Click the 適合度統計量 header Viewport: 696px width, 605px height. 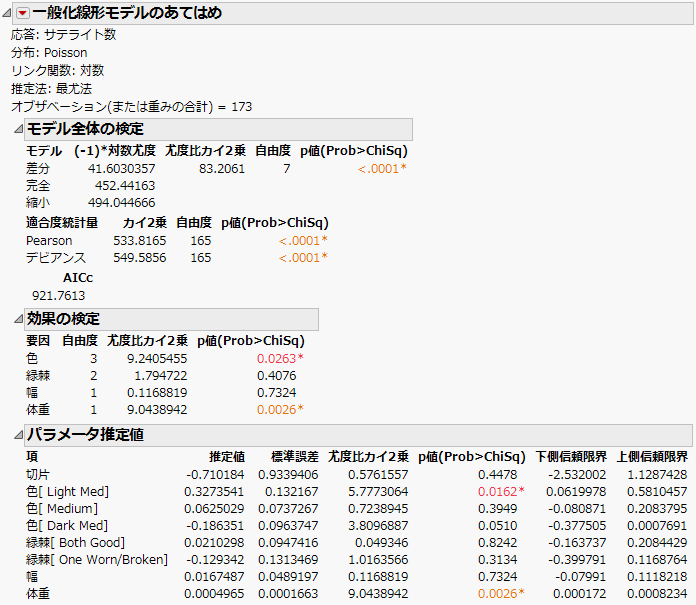(x=62, y=223)
